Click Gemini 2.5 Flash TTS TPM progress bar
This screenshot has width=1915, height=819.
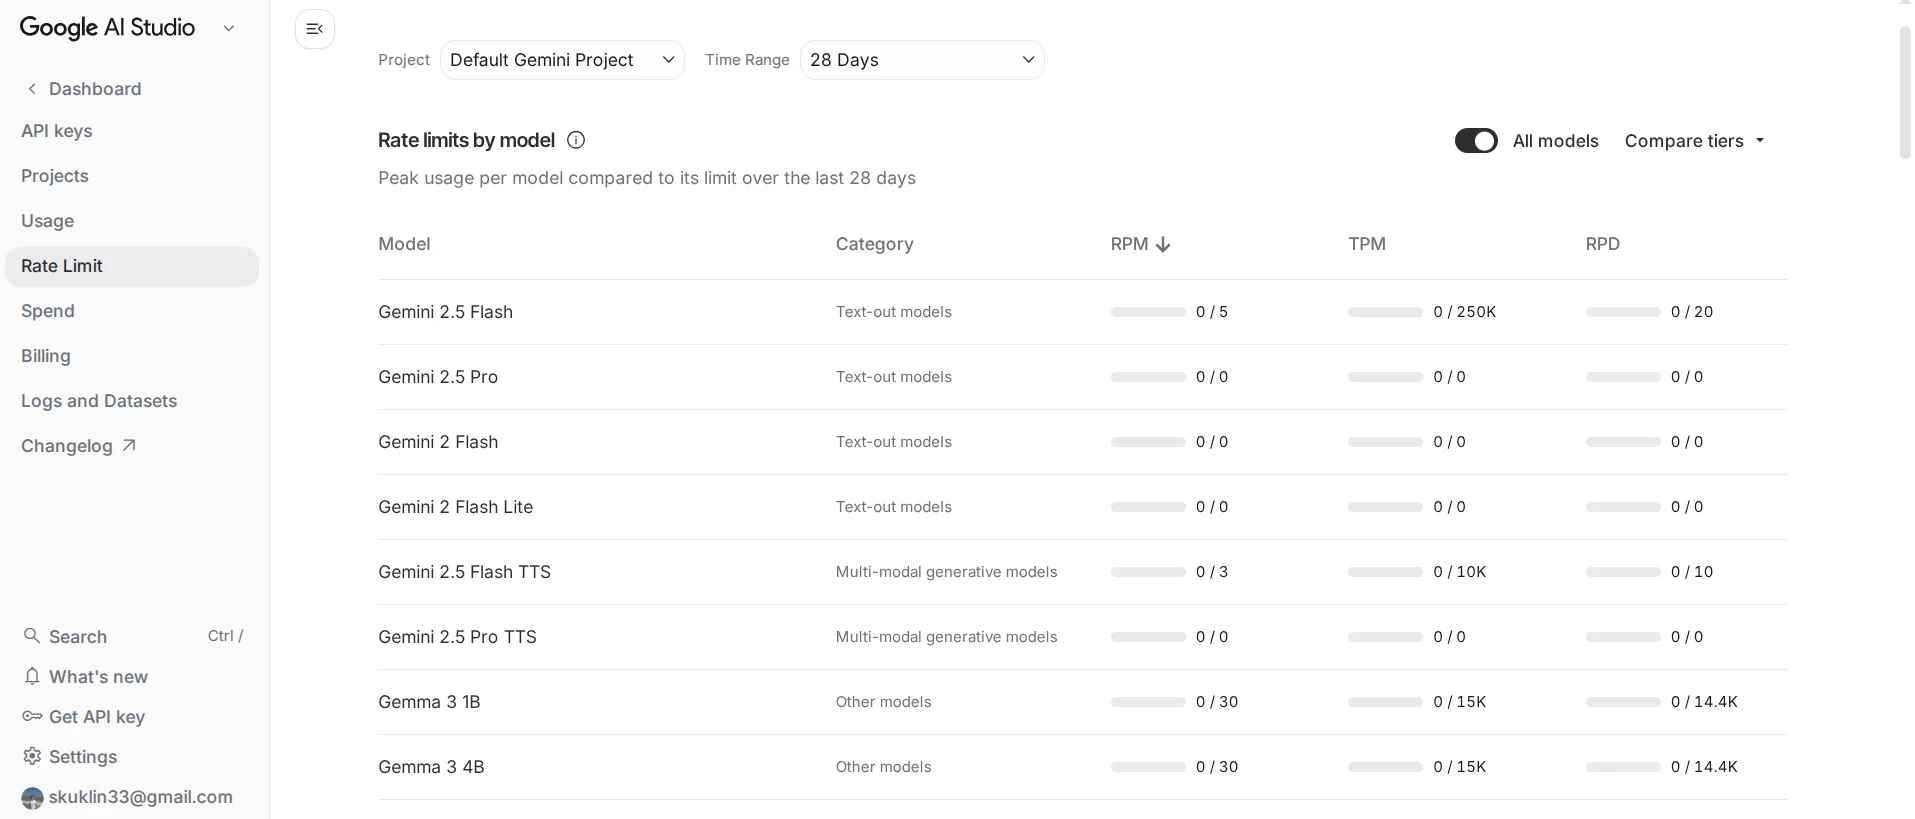click(1385, 572)
